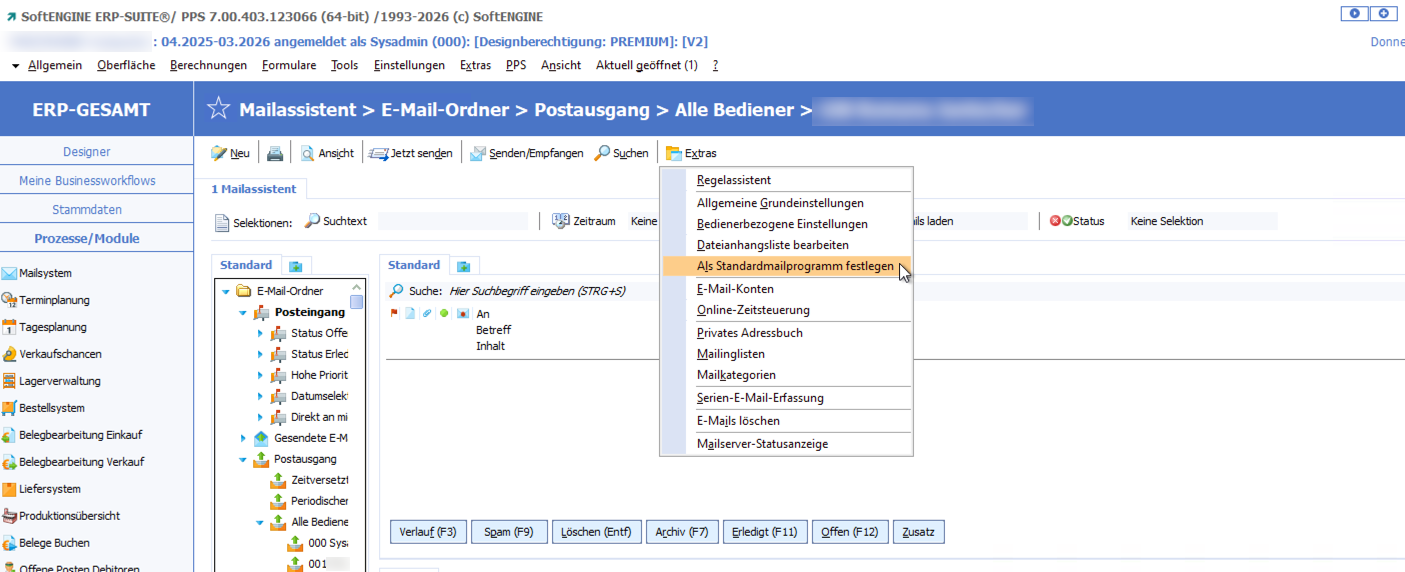Choose E-Mail-Konten from Extras menu
The image size is (1405, 572).
tap(734, 289)
